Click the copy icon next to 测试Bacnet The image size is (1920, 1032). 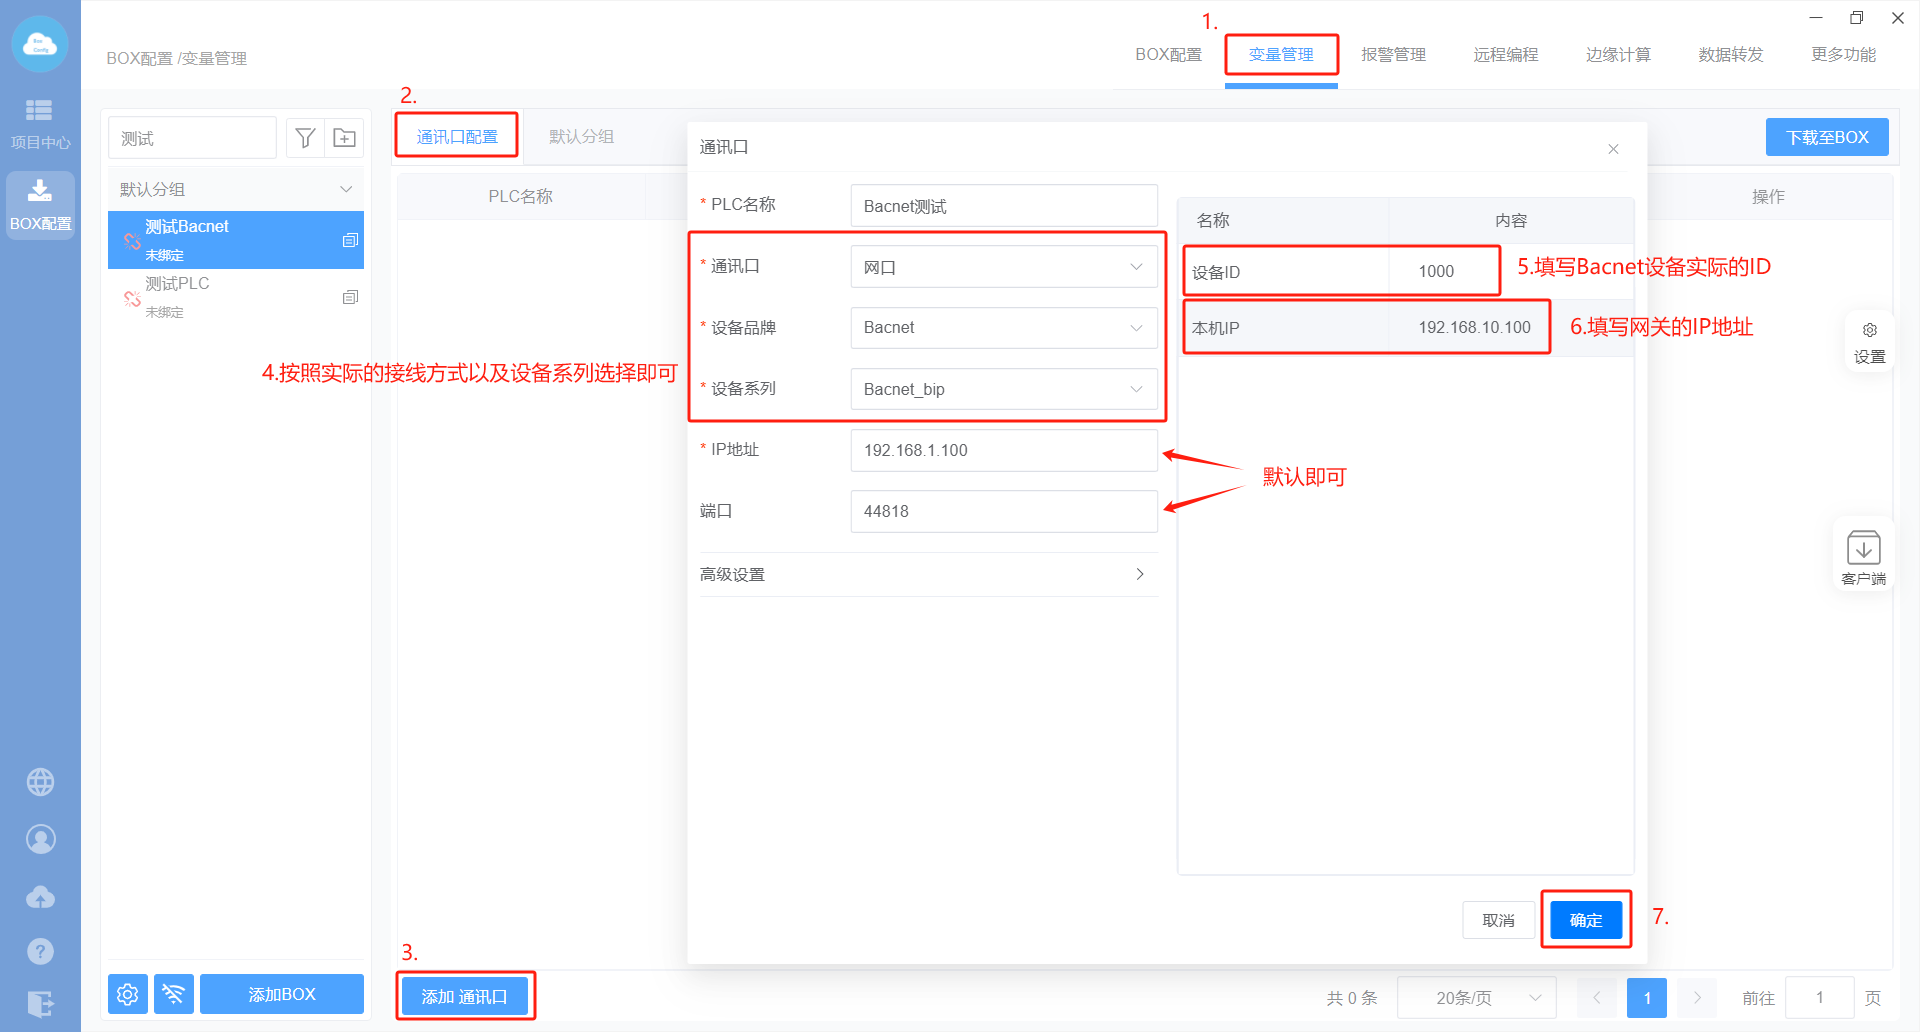pyautogui.click(x=350, y=240)
